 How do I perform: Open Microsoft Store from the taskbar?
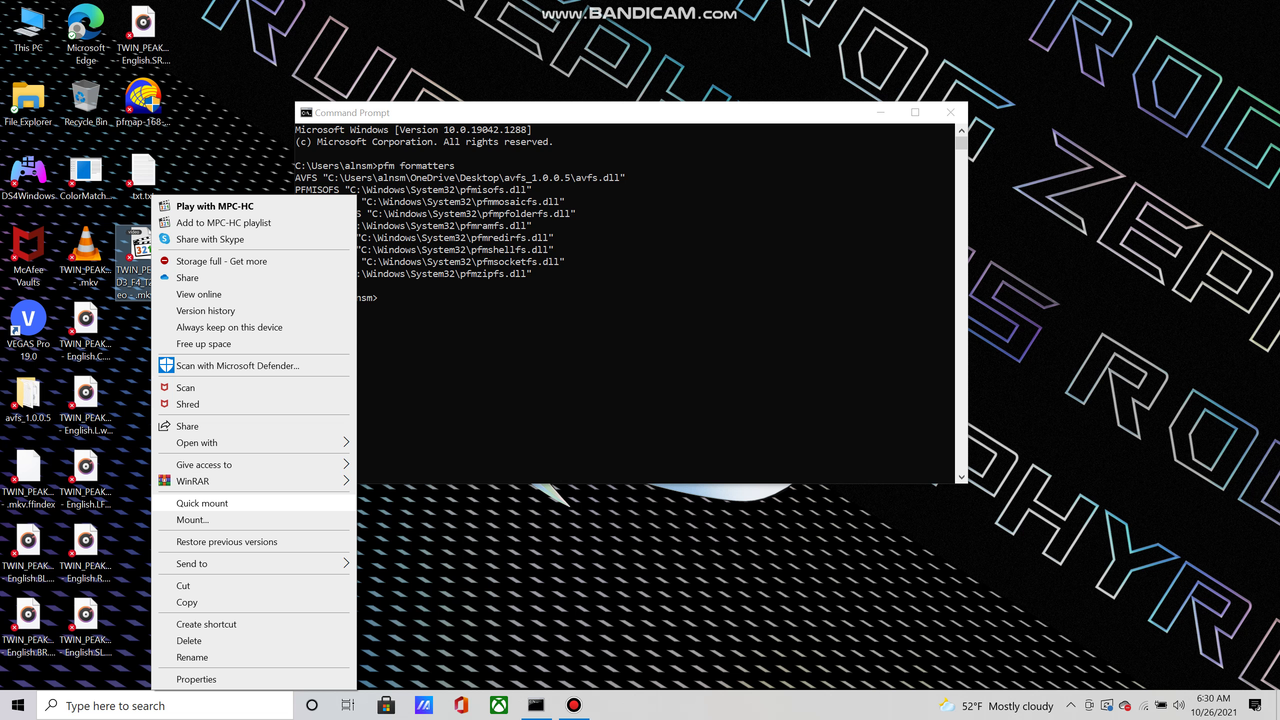[386, 705]
